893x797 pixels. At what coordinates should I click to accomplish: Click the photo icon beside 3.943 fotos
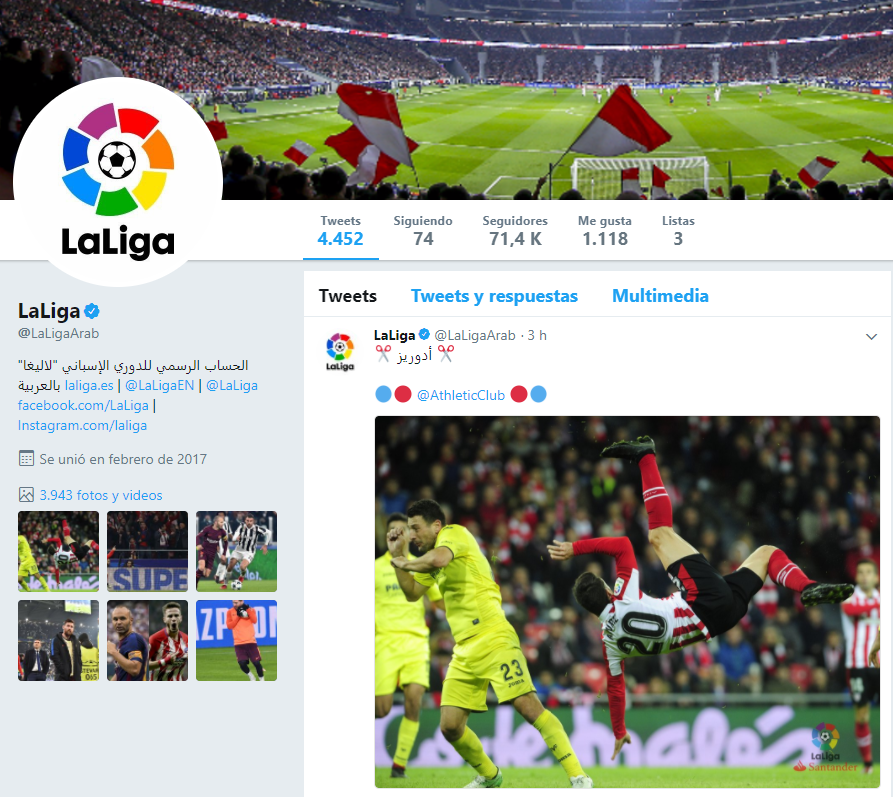tap(26, 494)
